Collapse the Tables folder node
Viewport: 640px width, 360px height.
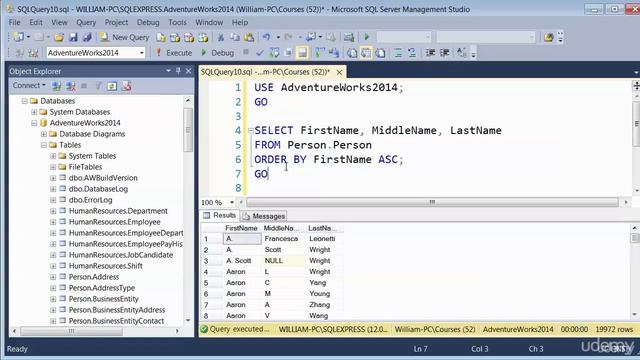pyautogui.click(x=44, y=145)
